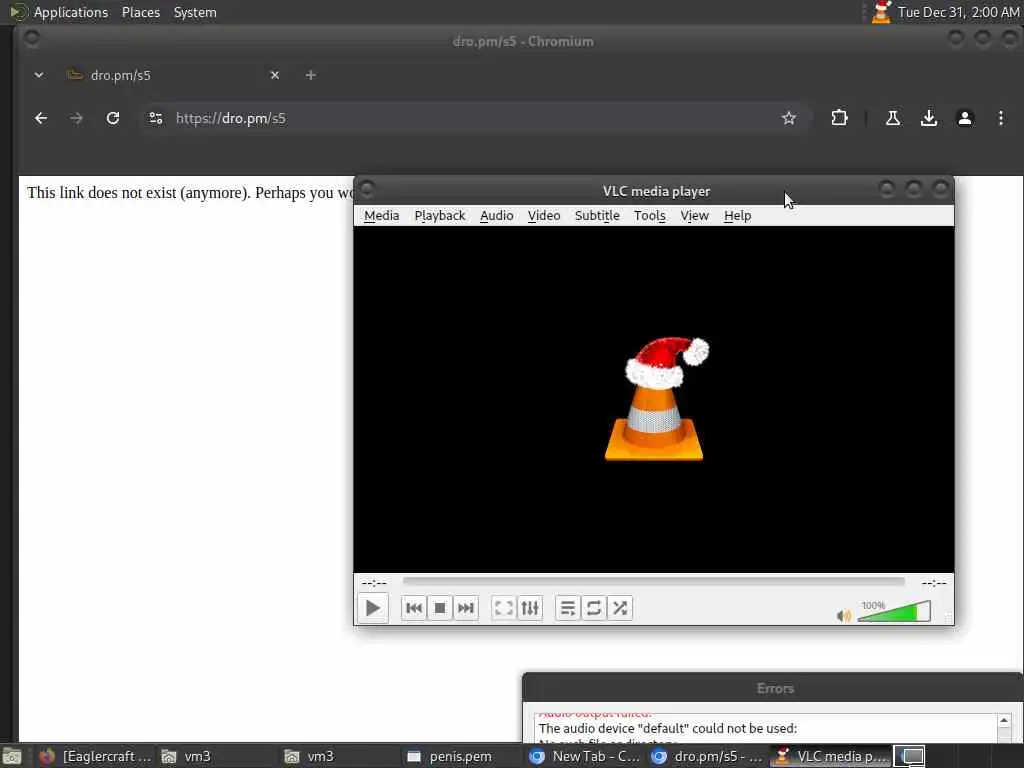This screenshot has width=1024, height=768.
Task: Click the VLC tray icon in top panel
Action: tap(882, 12)
